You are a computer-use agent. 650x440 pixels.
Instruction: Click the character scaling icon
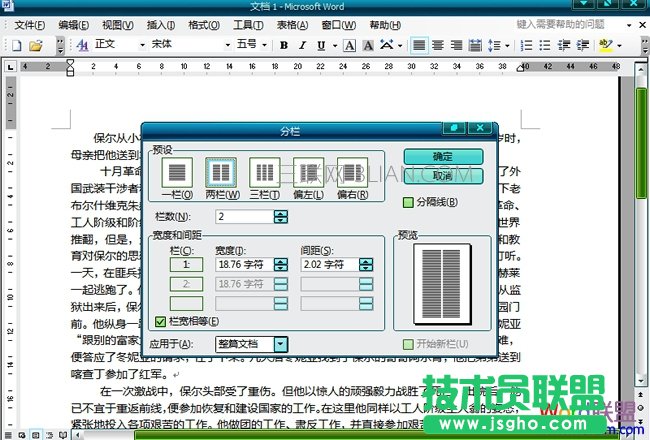(x=387, y=44)
